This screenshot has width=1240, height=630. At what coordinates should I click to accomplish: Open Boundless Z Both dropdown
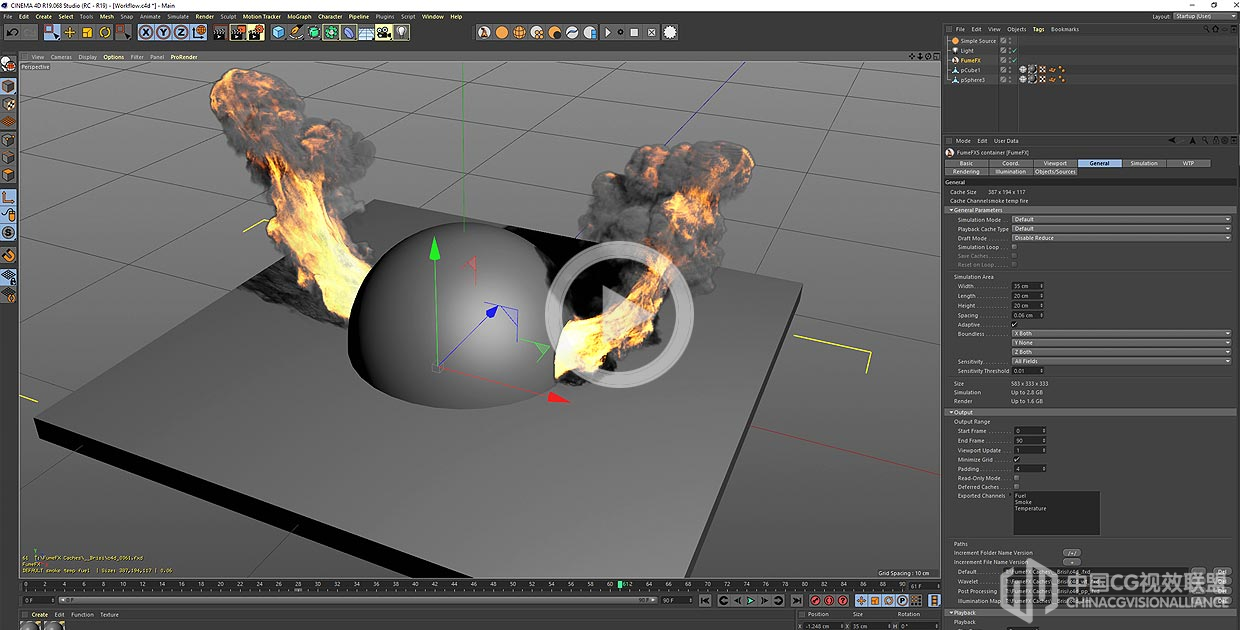click(x=1121, y=352)
